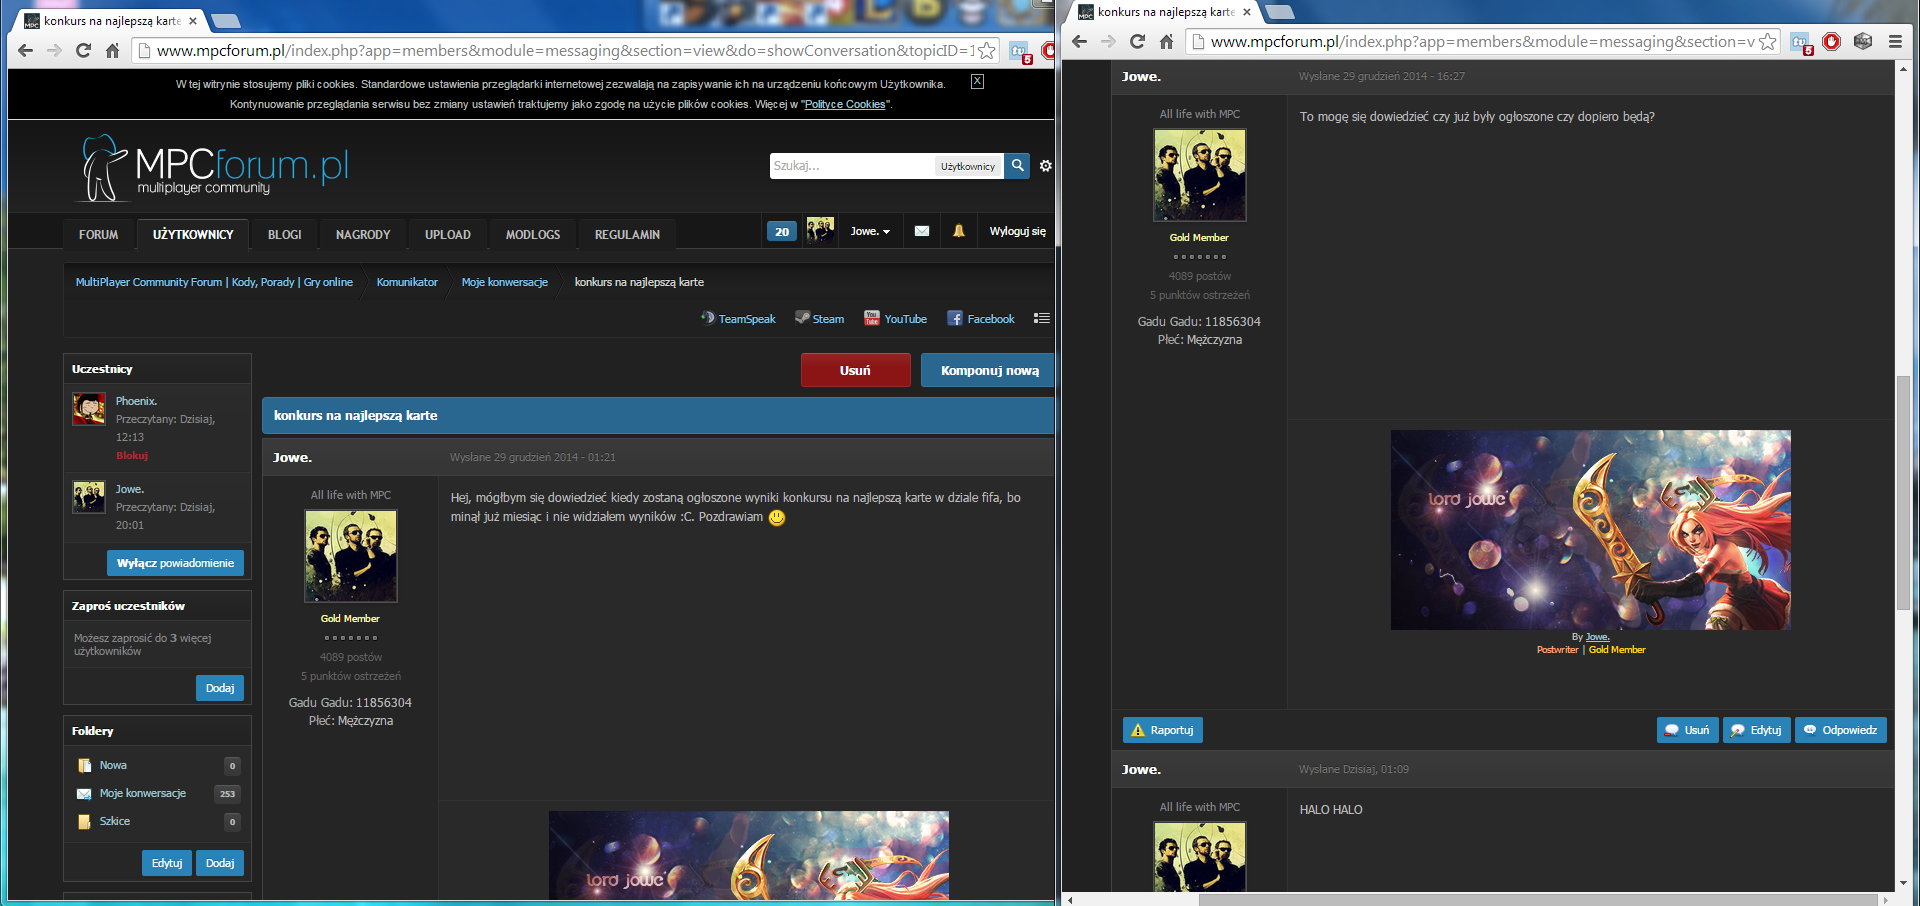Screen dimensions: 1920x906
Task: Open the notifications bell icon
Action: pos(958,231)
